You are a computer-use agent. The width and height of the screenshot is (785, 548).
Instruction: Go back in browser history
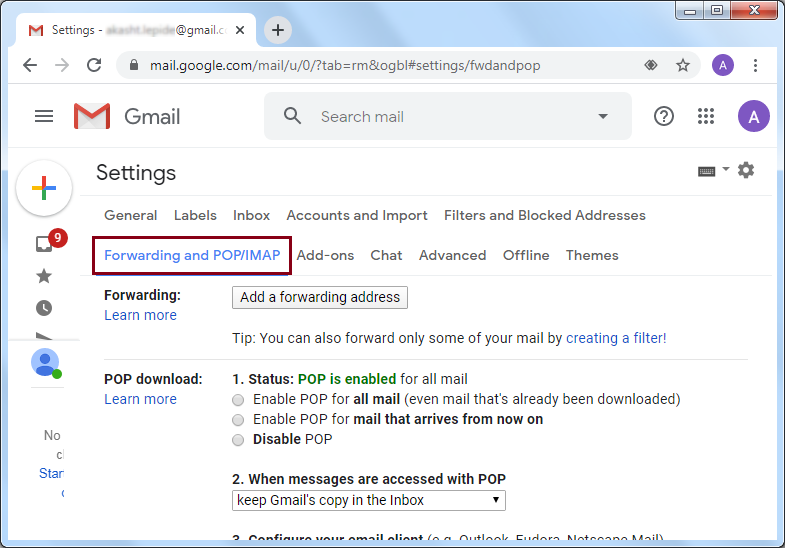pyautogui.click(x=30, y=65)
